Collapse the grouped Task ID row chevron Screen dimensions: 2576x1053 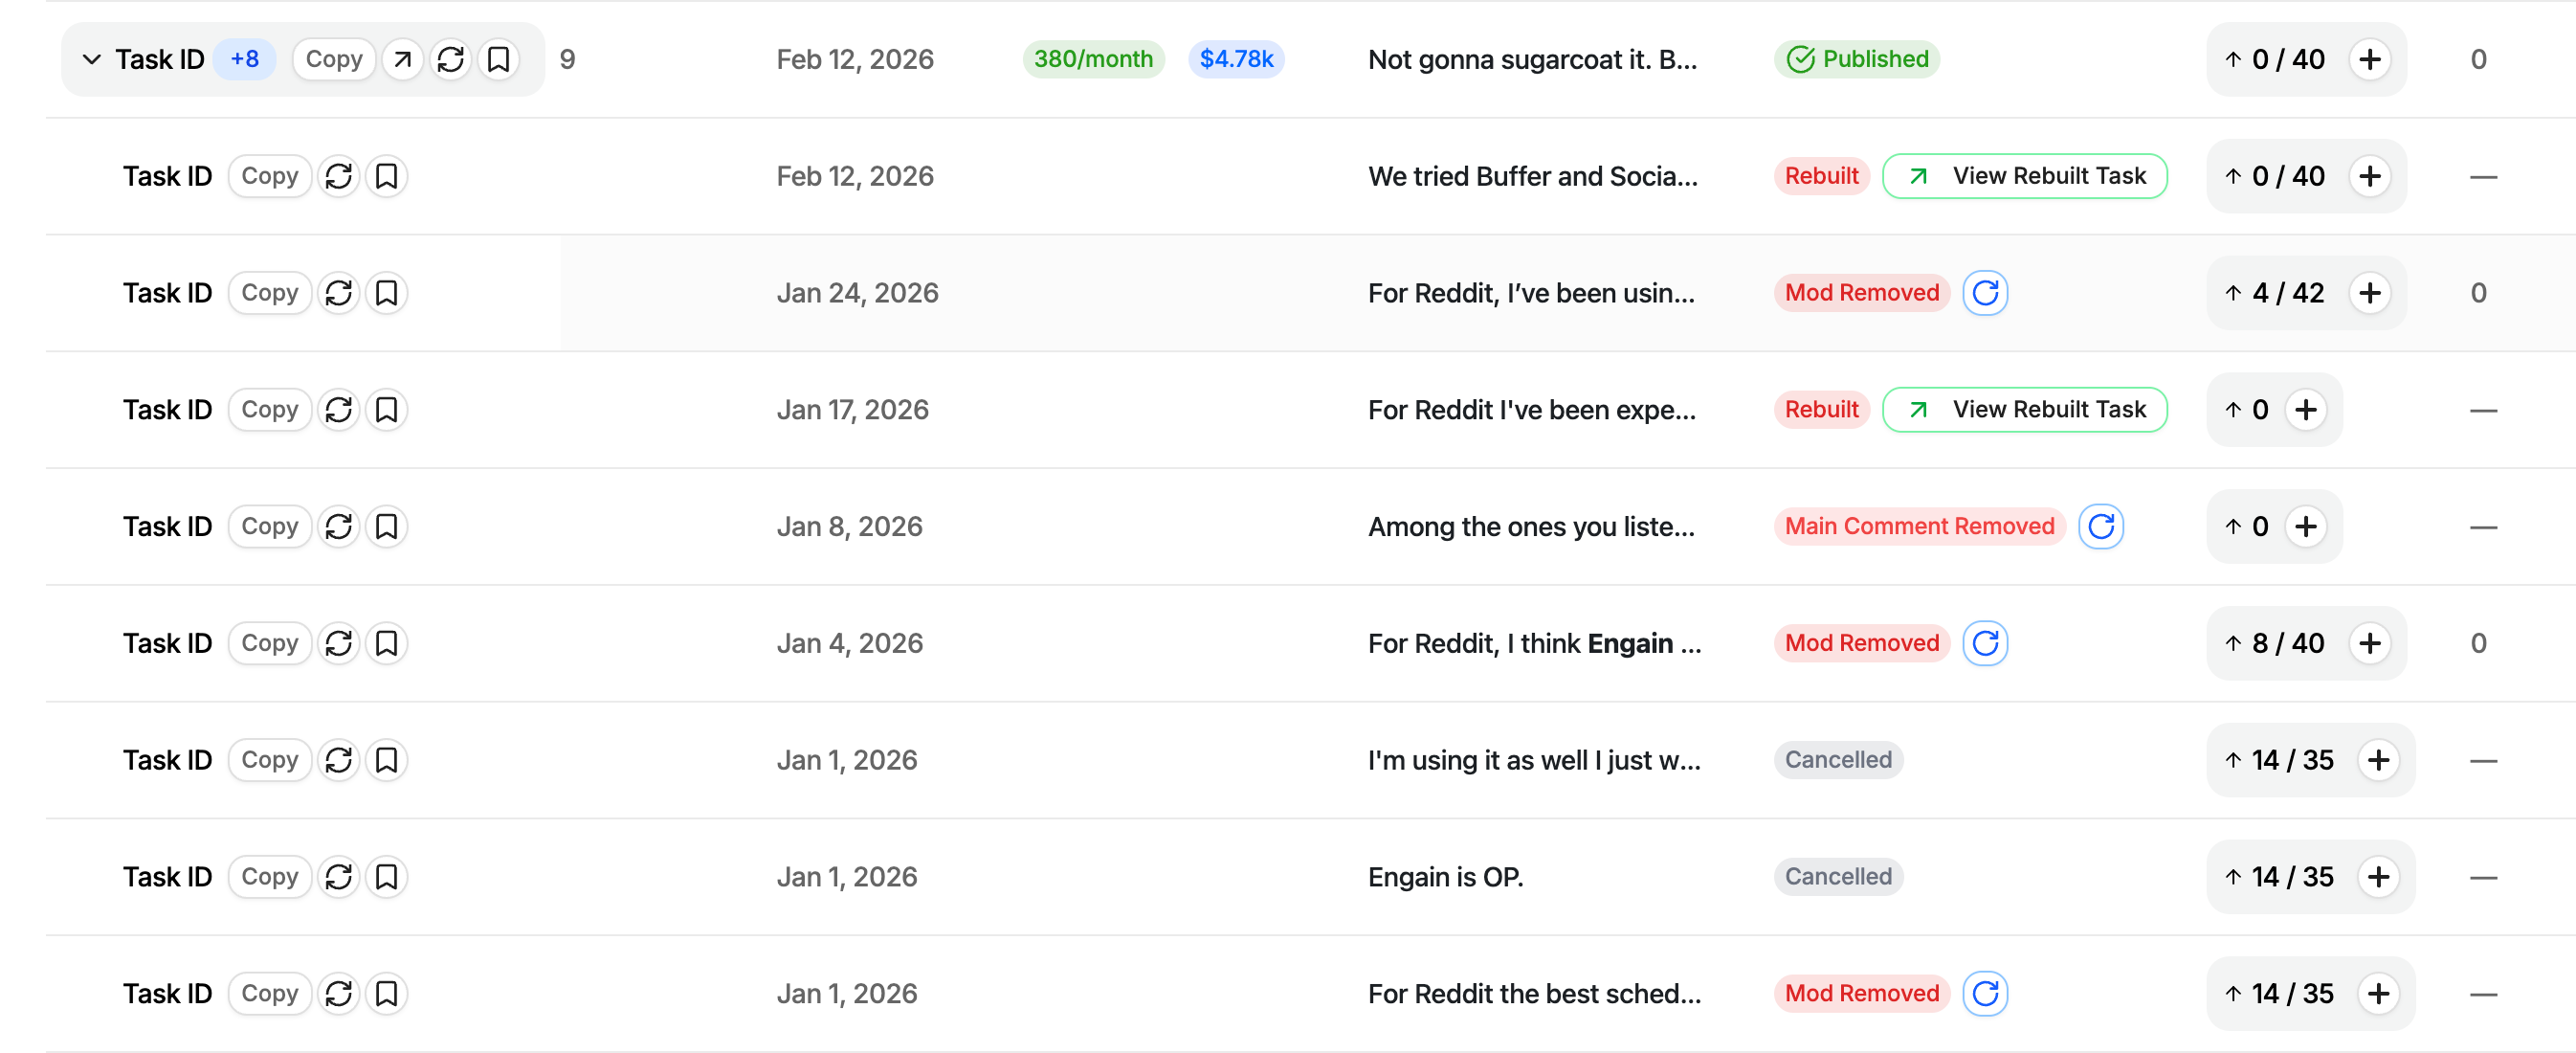click(91, 59)
